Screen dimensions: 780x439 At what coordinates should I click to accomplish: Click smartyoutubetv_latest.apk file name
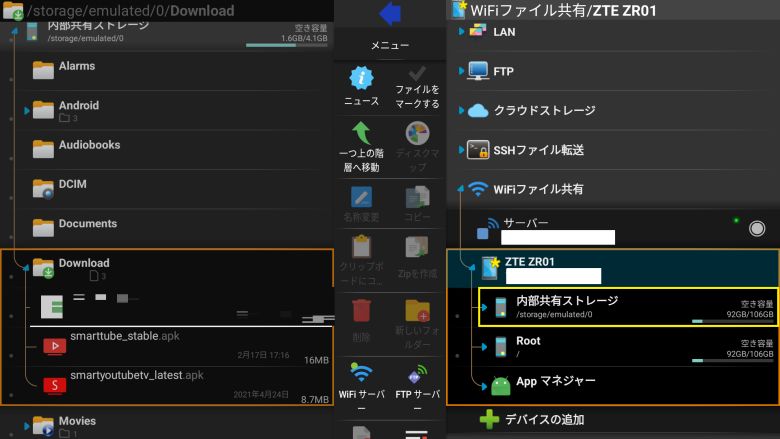137,375
